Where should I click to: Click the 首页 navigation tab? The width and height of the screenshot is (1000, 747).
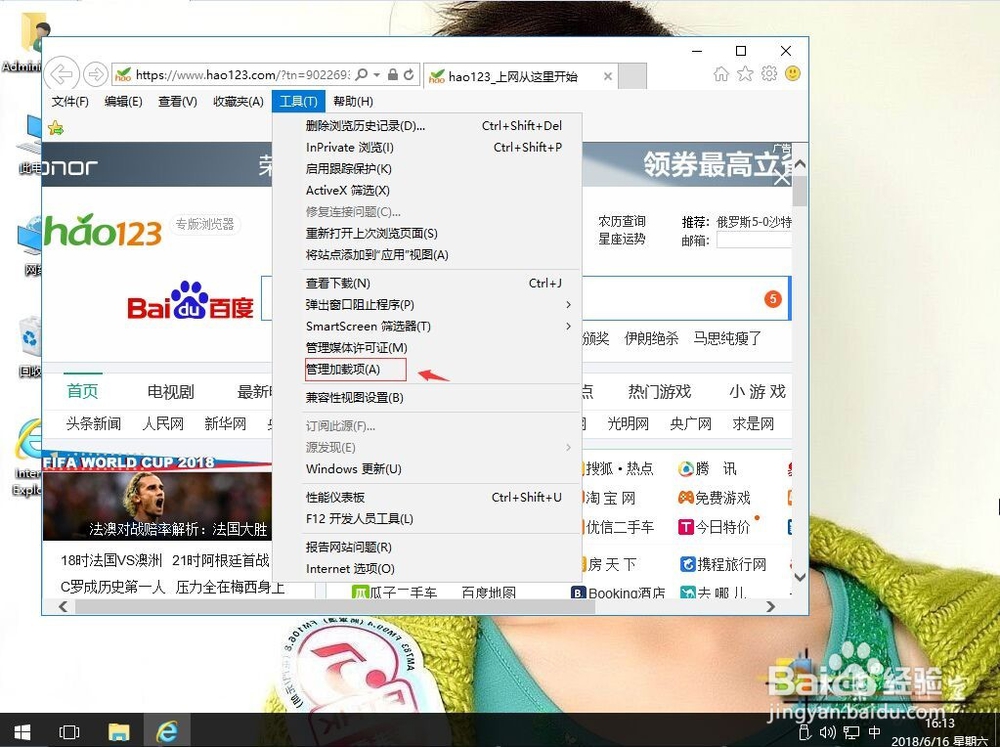click(83, 391)
